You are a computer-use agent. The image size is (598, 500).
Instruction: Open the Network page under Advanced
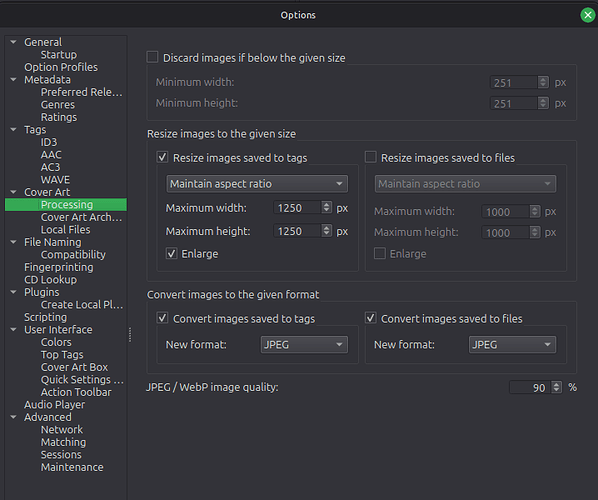[x=62, y=429]
